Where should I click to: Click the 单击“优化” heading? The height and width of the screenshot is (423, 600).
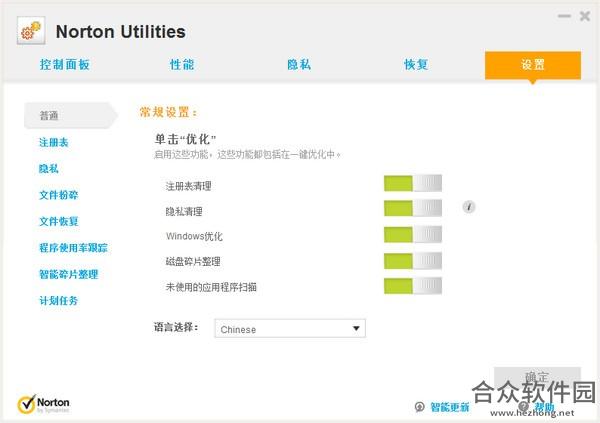click(185, 139)
